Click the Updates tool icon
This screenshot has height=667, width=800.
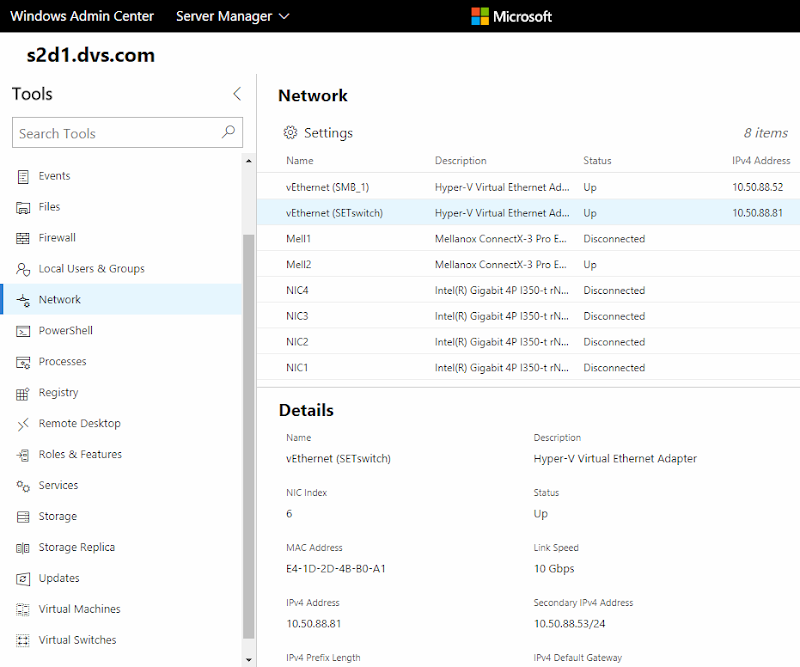tap(23, 579)
